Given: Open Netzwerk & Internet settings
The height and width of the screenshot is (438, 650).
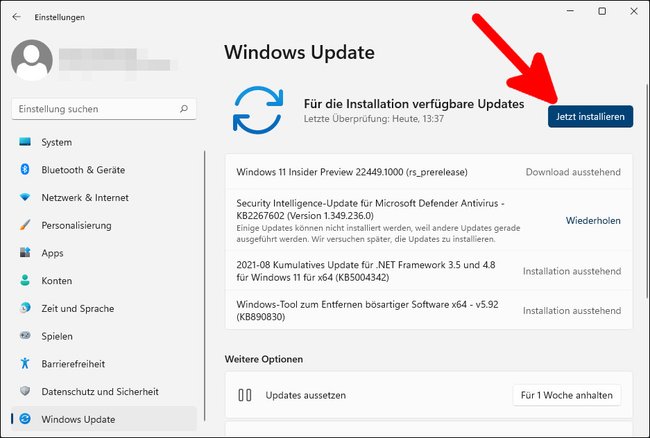Looking at the screenshot, I should [104, 198].
